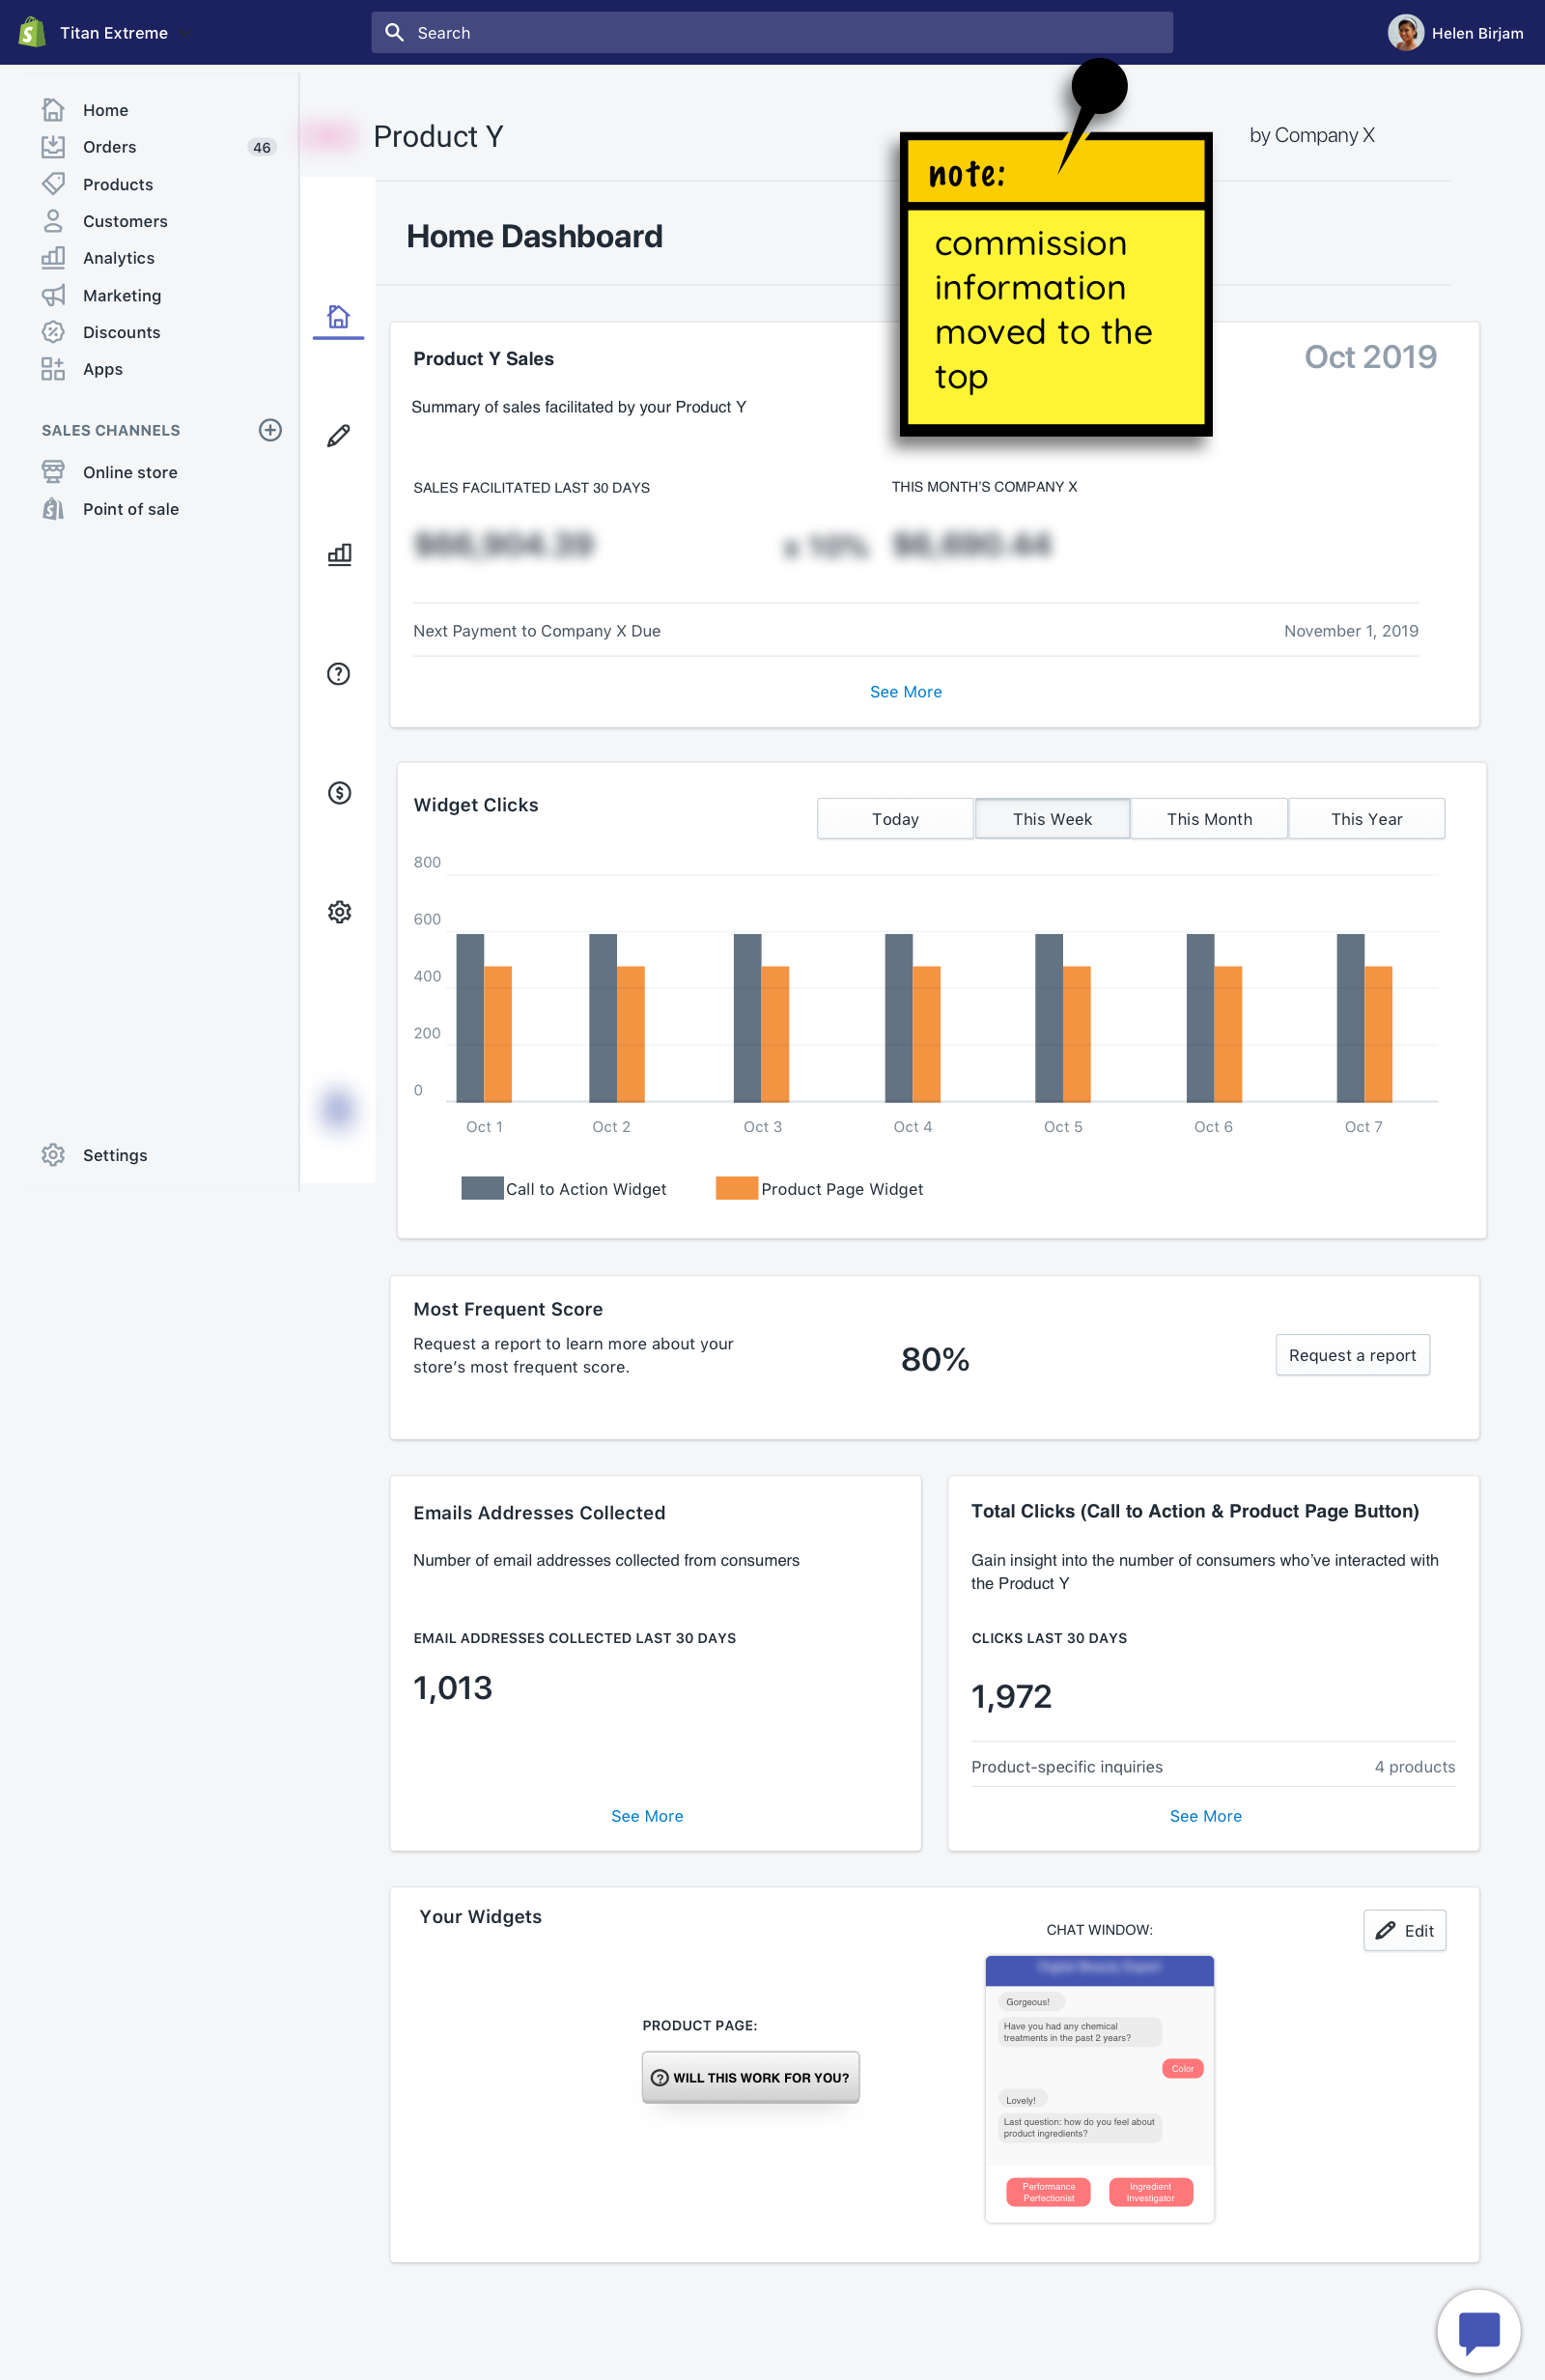This screenshot has width=1545, height=2380.
Task: Select the app home dashboard icon
Action: pos(339,317)
